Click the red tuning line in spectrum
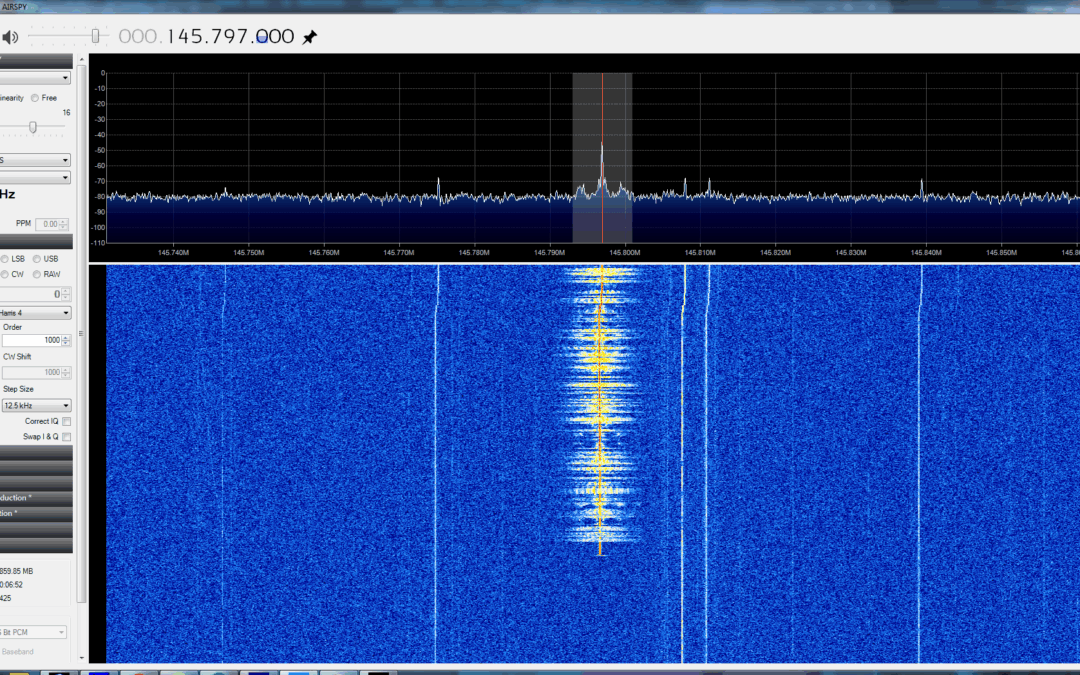The image size is (1080, 675). (x=602, y=158)
